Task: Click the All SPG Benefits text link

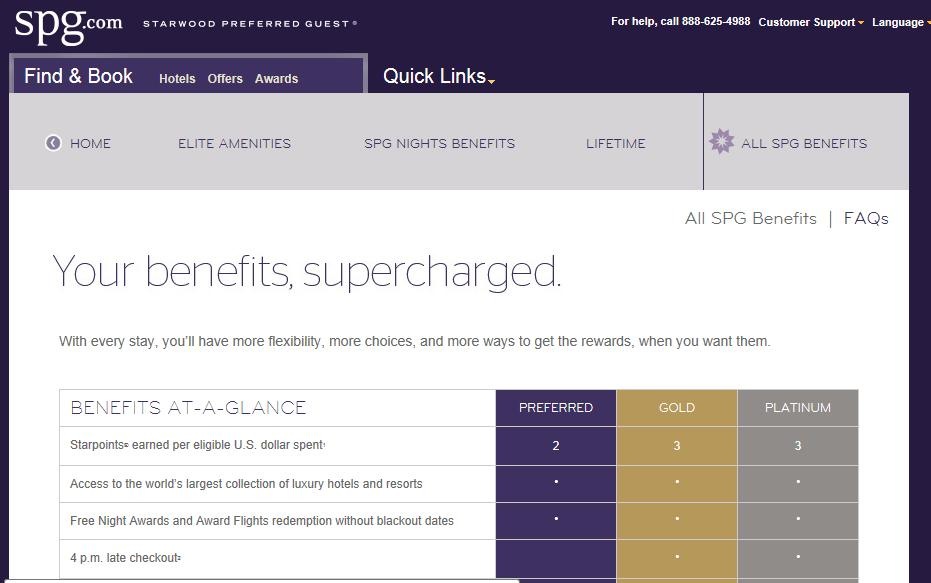Action: click(x=750, y=218)
